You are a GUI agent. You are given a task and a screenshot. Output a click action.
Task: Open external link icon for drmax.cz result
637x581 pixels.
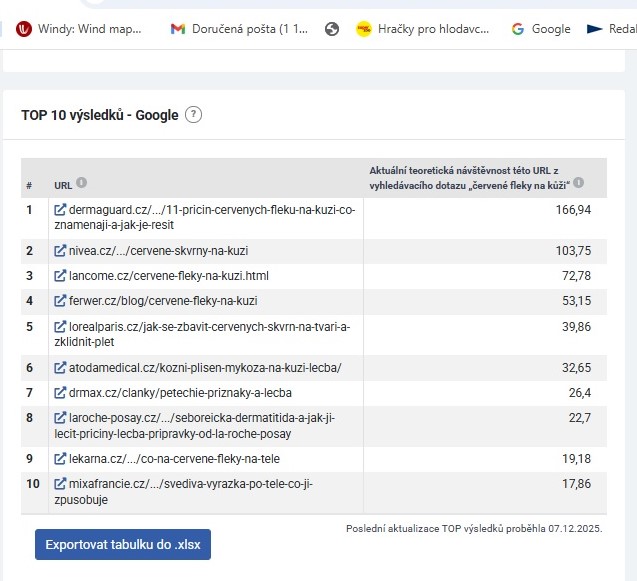(x=60, y=393)
